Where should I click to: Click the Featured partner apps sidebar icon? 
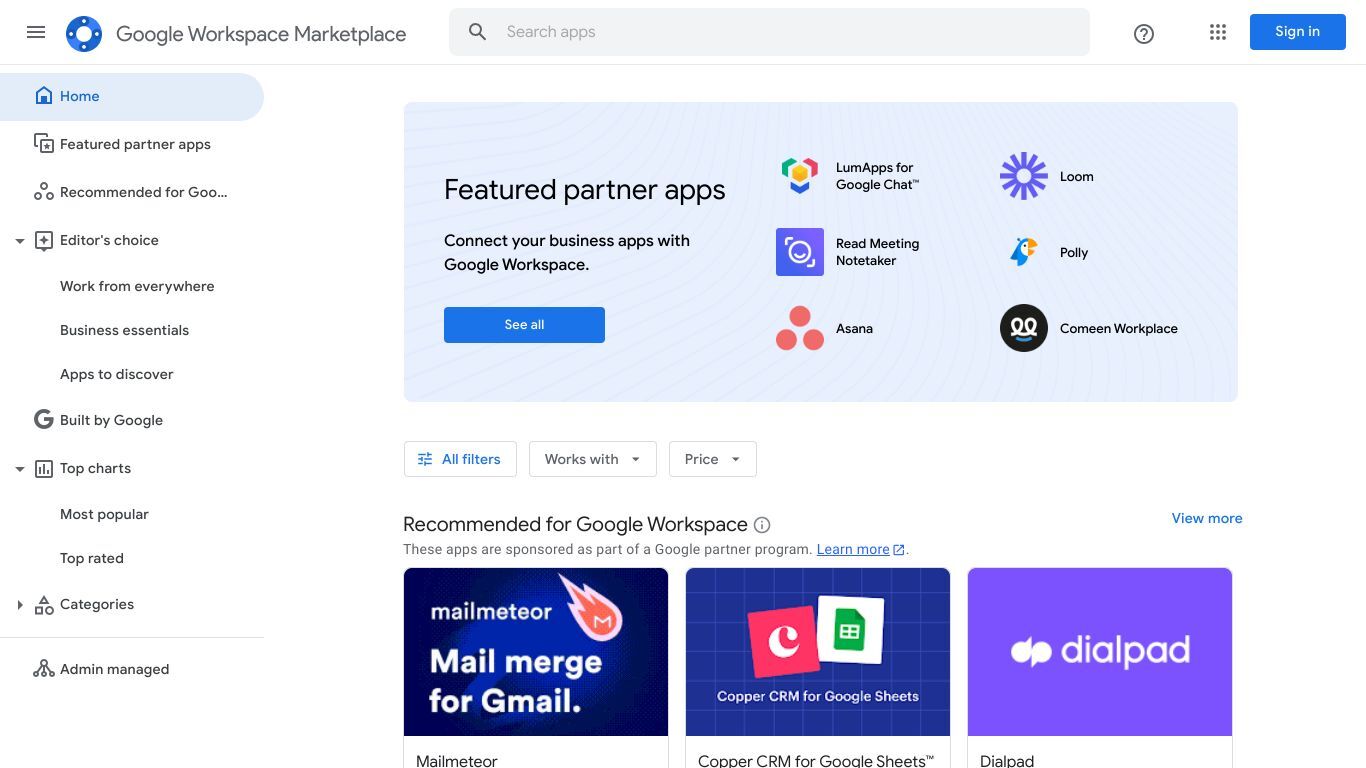(44, 144)
